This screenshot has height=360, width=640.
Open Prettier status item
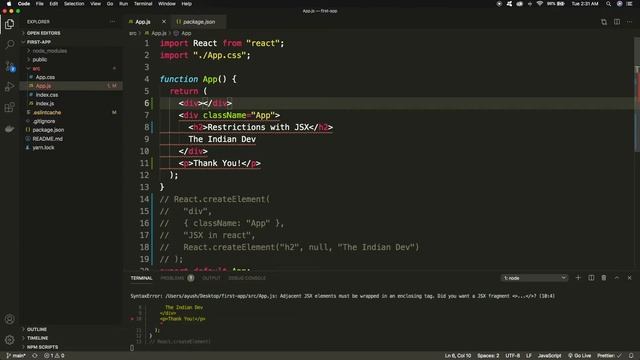click(x=609, y=356)
